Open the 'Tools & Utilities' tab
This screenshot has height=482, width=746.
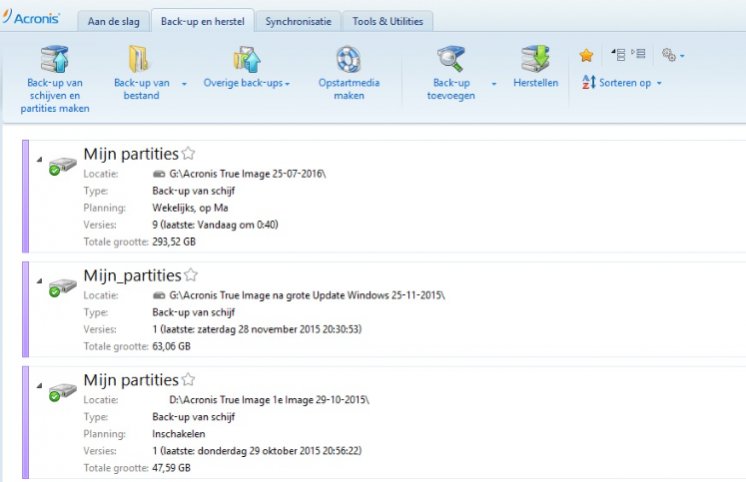click(387, 21)
